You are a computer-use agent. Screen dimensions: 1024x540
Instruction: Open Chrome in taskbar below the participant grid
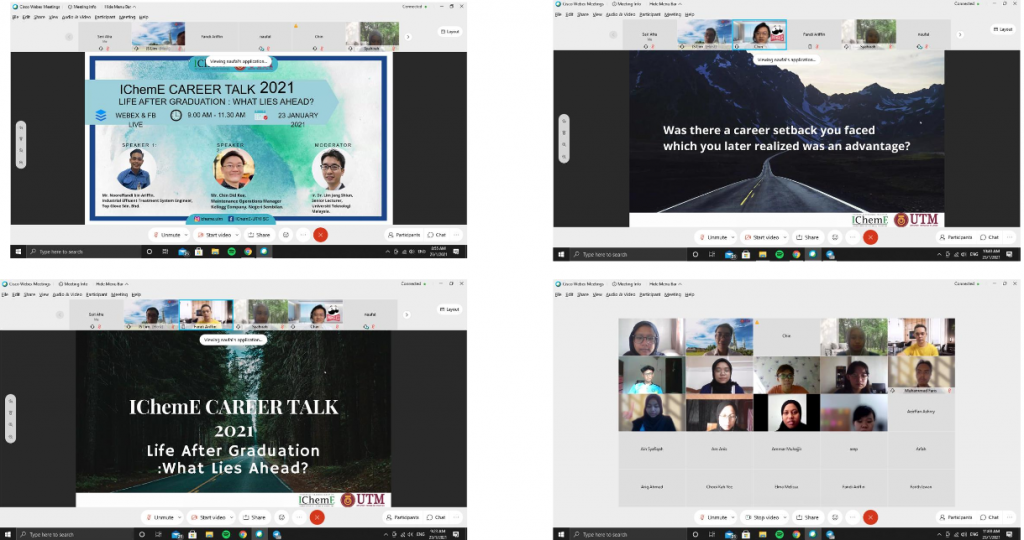click(795, 535)
